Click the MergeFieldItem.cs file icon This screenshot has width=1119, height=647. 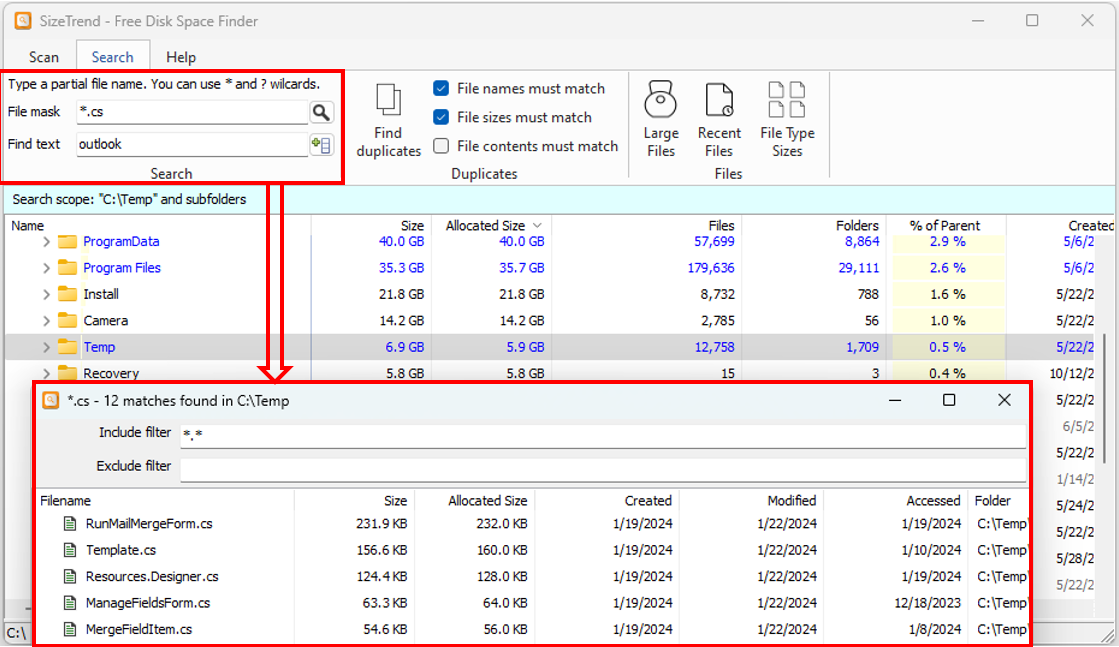tap(70, 630)
